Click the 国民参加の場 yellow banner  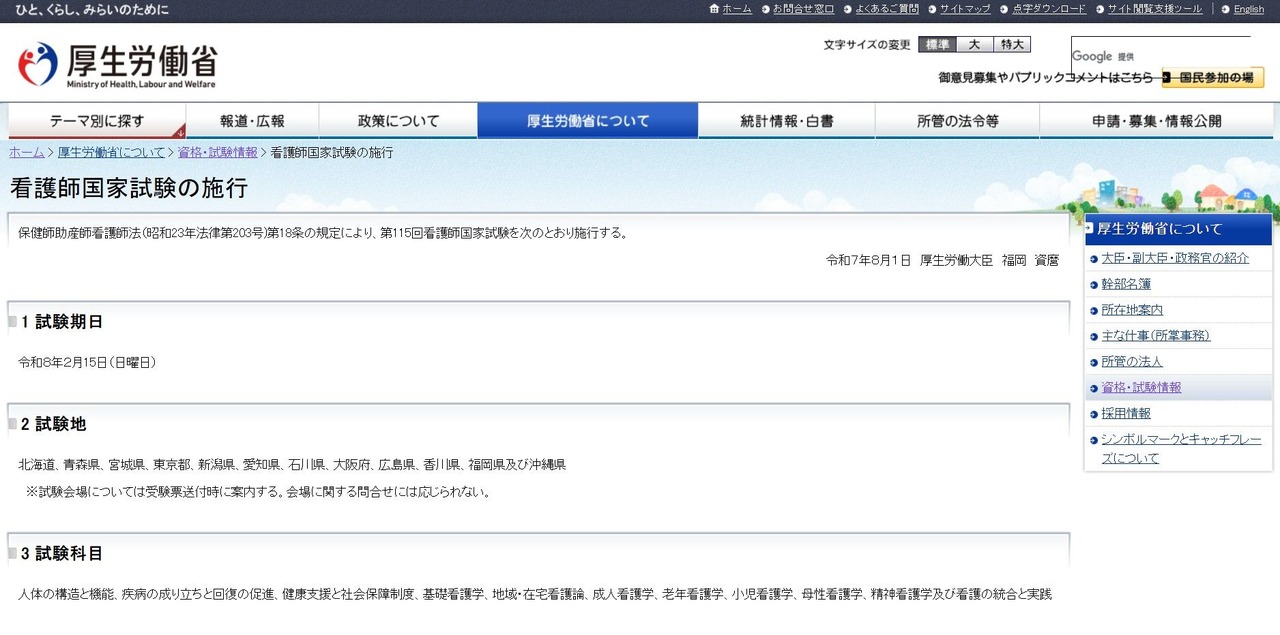(x=1212, y=76)
